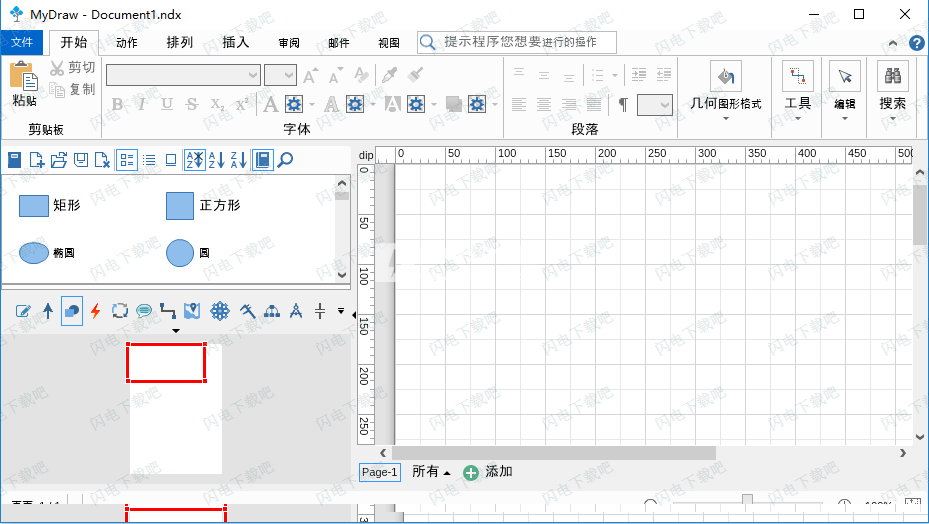Screen dimensions: 929x524
Task: Click the 剪切 cut button
Action: point(72,68)
